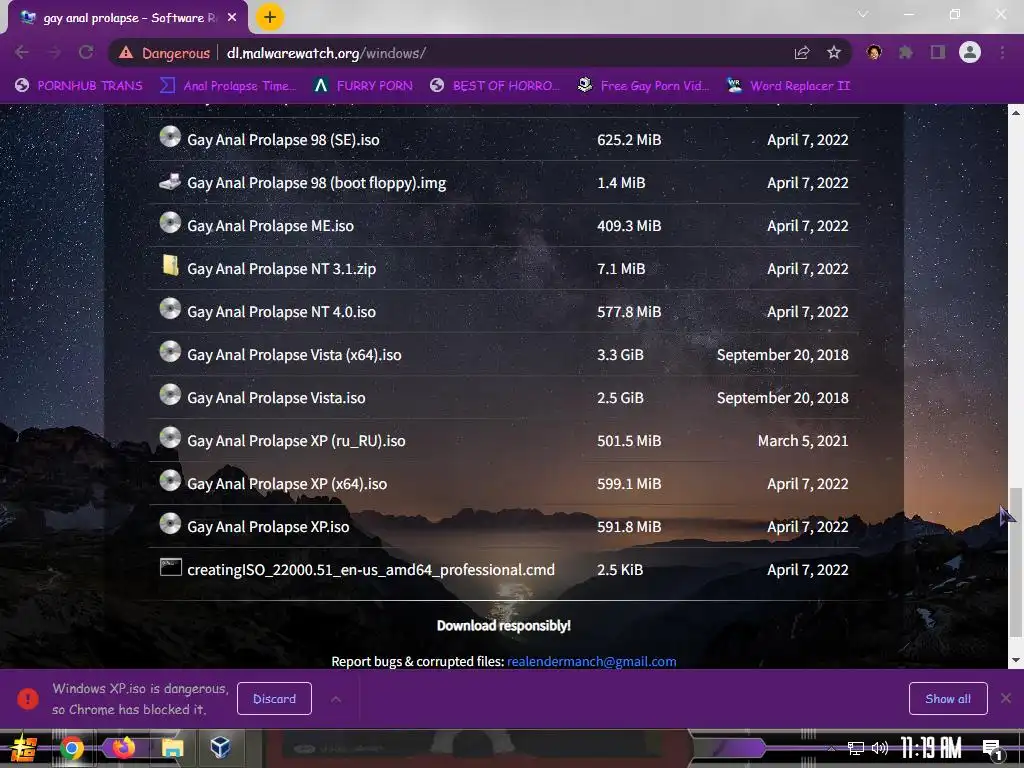Click the disc icon of the Vista.iso row
The height and width of the screenshot is (768, 1024).
(x=170, y=395)
